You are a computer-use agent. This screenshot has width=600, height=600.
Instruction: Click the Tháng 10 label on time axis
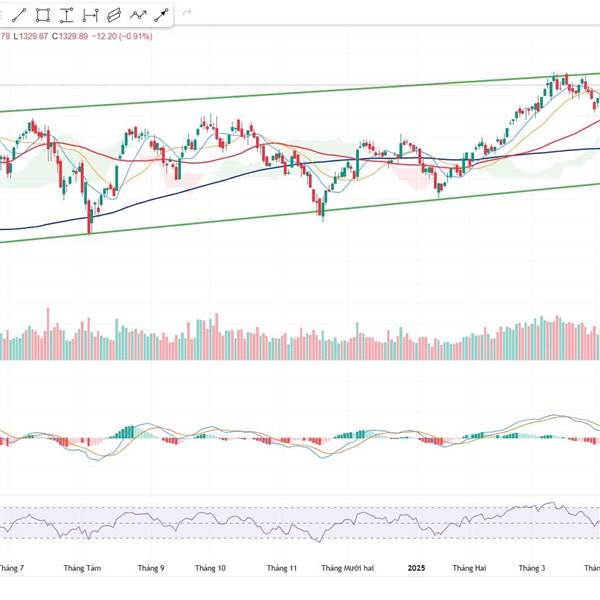(210, 568)
